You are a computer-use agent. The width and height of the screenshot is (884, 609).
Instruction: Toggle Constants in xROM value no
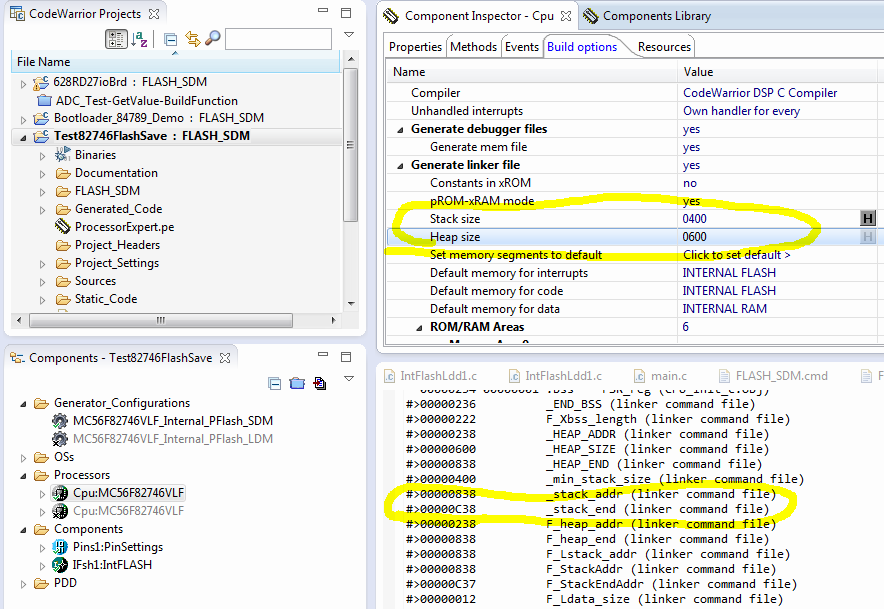click(x=689, y=183)
